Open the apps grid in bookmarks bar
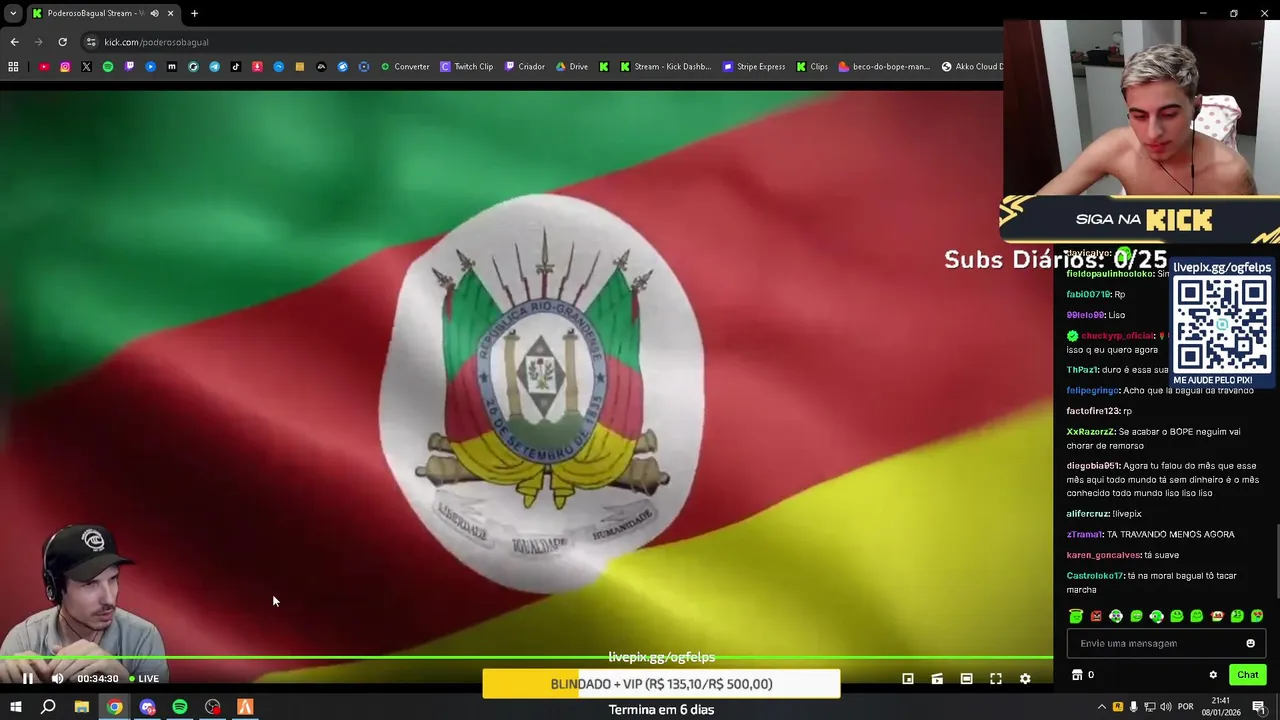This screenshot has height=720, width=1280. 13,67
